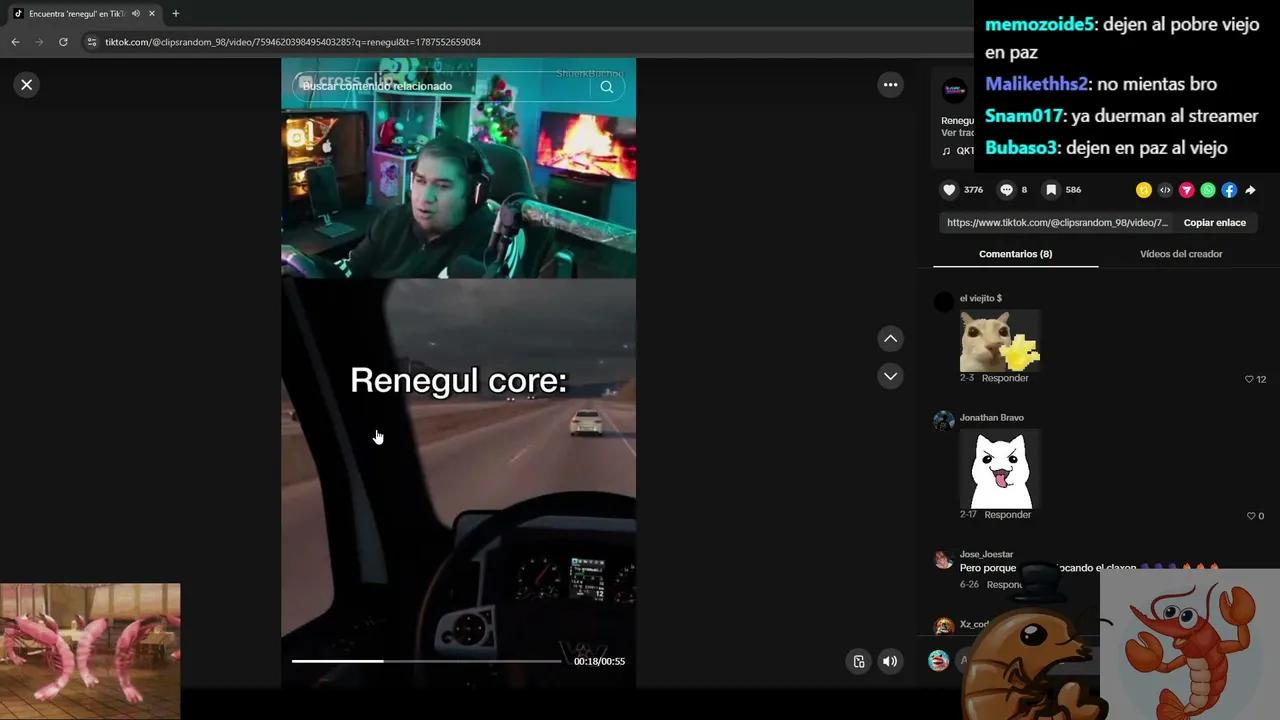Click Jose_Joestar's avatar
This screenshot has height=720, width=1280.
tap(943, 559)
